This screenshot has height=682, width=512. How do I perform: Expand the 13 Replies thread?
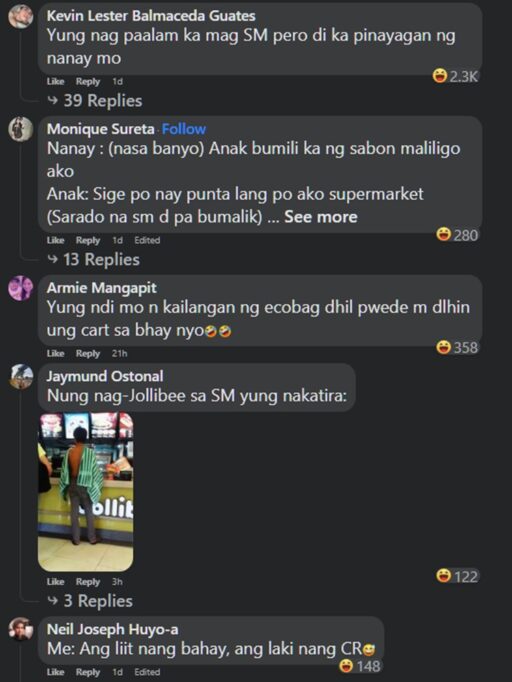pyautogui.click(x=94, y=260)
